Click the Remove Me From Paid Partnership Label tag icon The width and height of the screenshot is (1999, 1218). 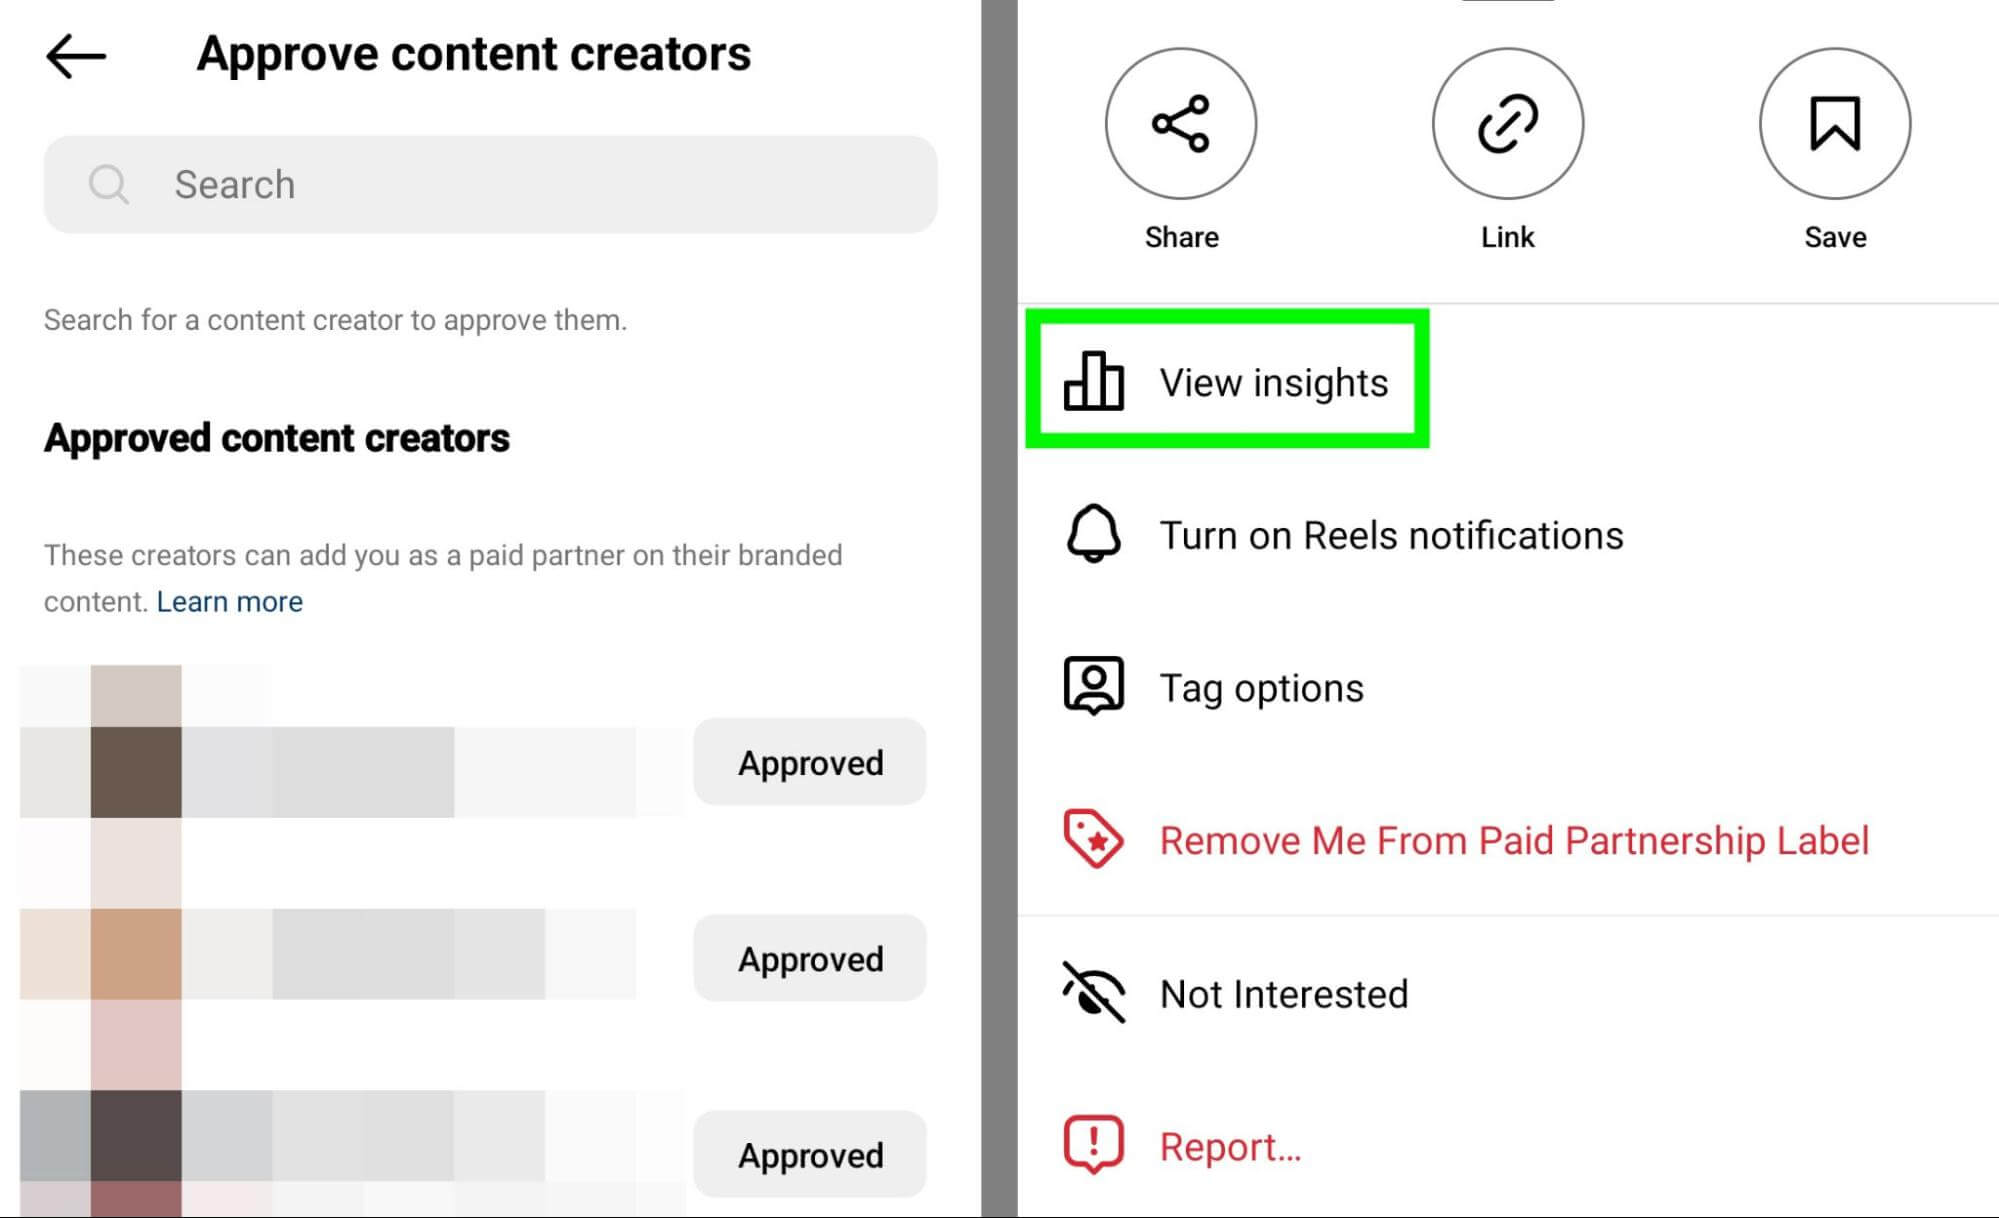tap(1094, 840)
